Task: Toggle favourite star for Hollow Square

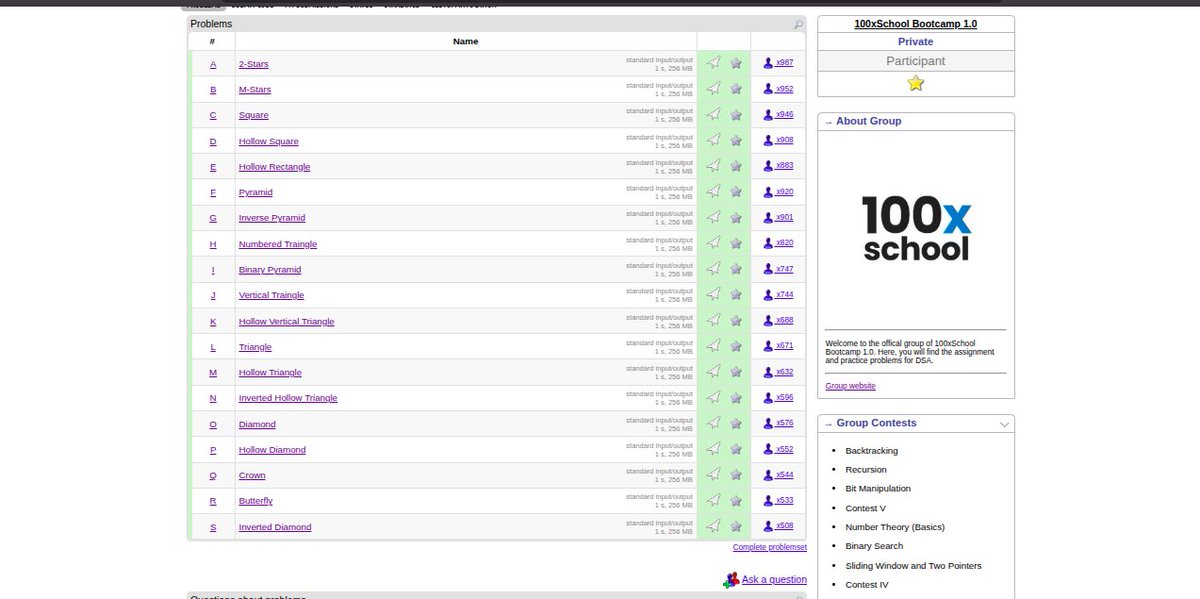Action: 736,140
